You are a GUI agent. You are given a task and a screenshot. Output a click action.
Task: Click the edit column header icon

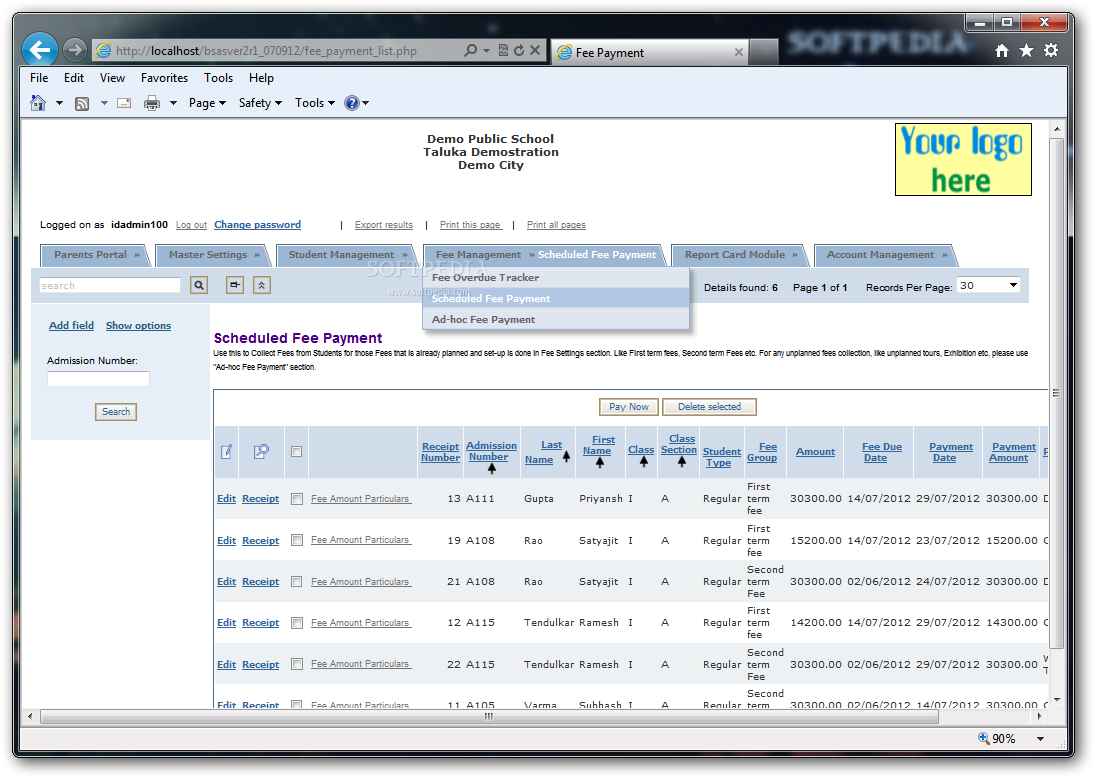coord(226,452)
